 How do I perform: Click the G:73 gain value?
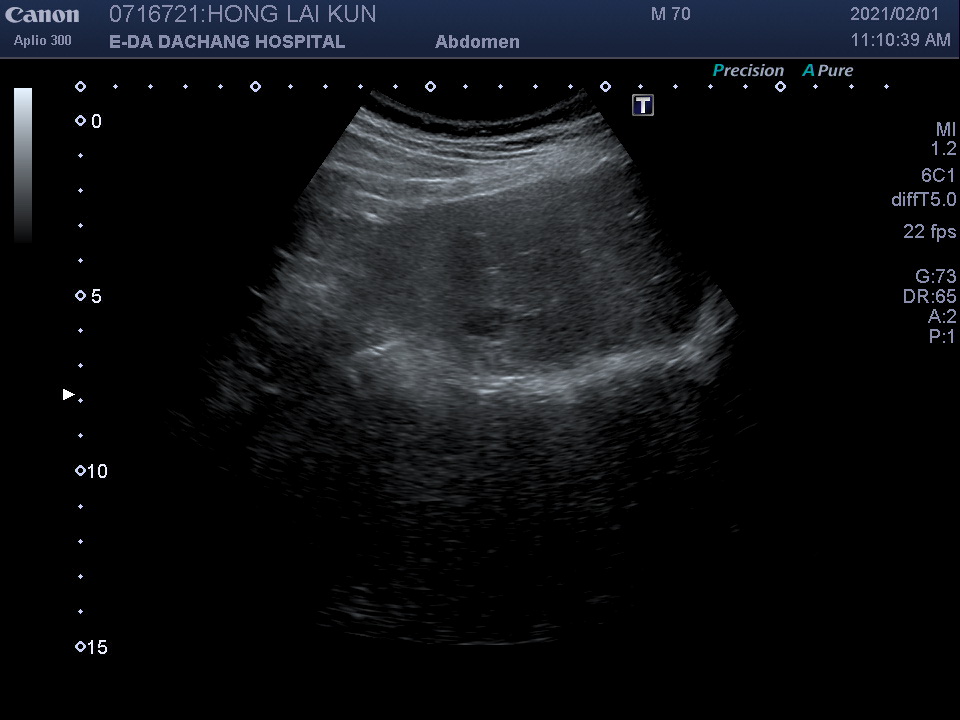(935, 277)
